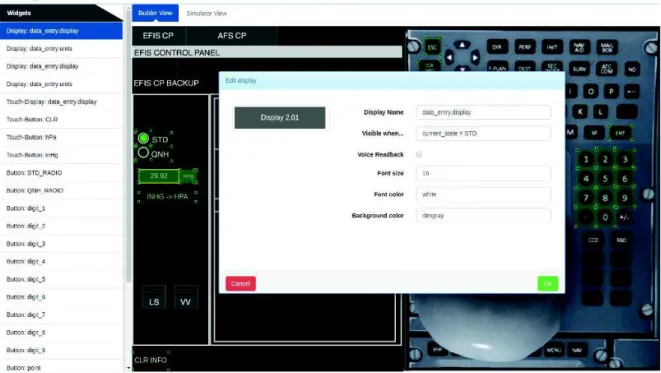Viewport: 661px width, 373px height.
Task: Select 'Button: point' in the widgets list
Action: (x=62, y=368)
